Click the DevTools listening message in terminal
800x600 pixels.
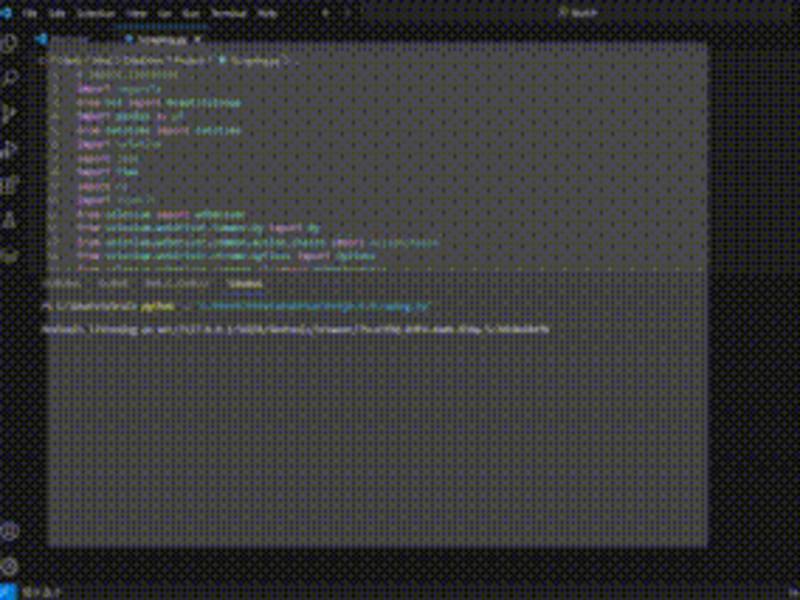pyautogui.click(x=295, y=329)
